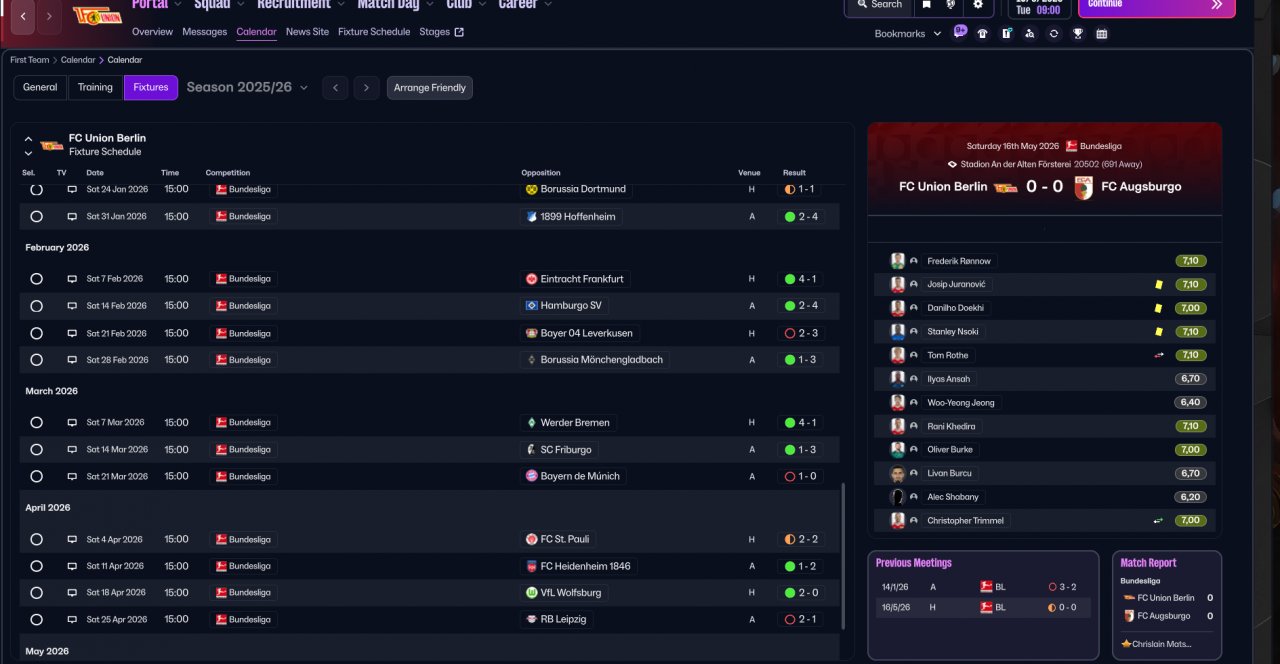
Task: Open the News Site tab
Action: pos(307,32)
